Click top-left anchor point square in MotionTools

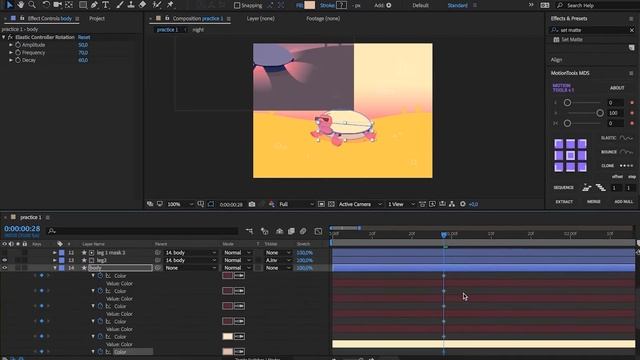(x=559, y=144)
